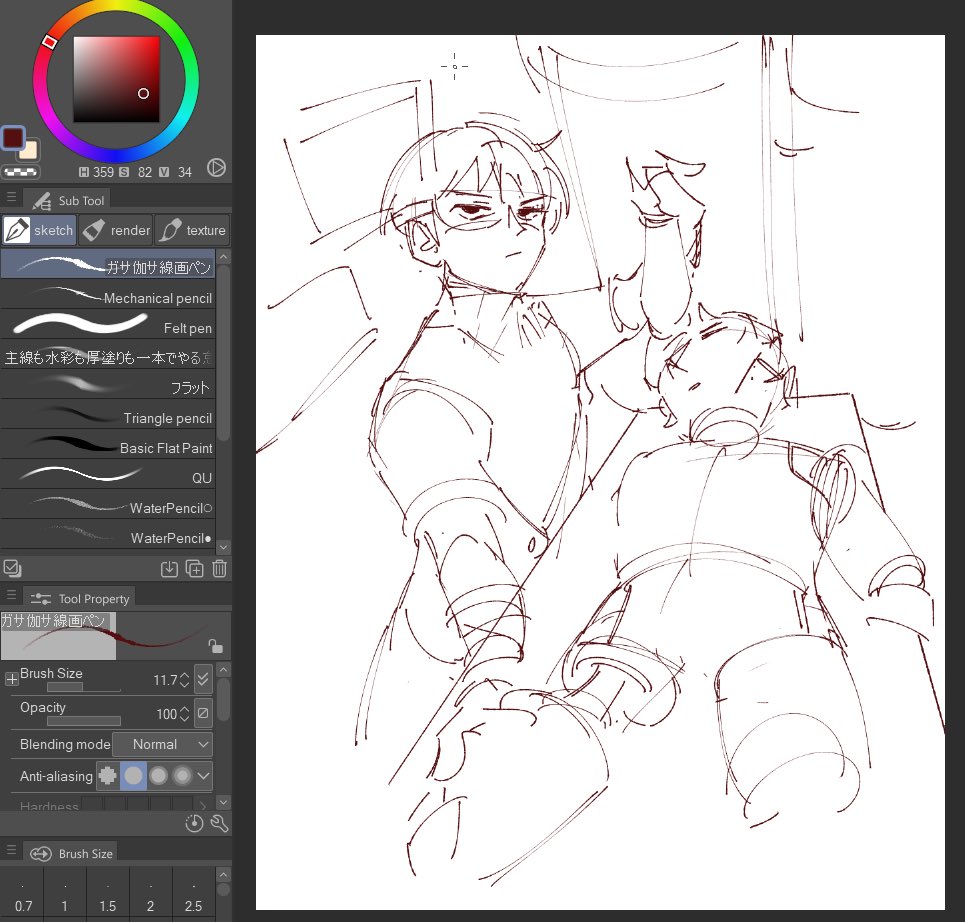The image size is (965, 922).
Task: Select the WaterPencil● brush
Action: [x=108, y=535]
